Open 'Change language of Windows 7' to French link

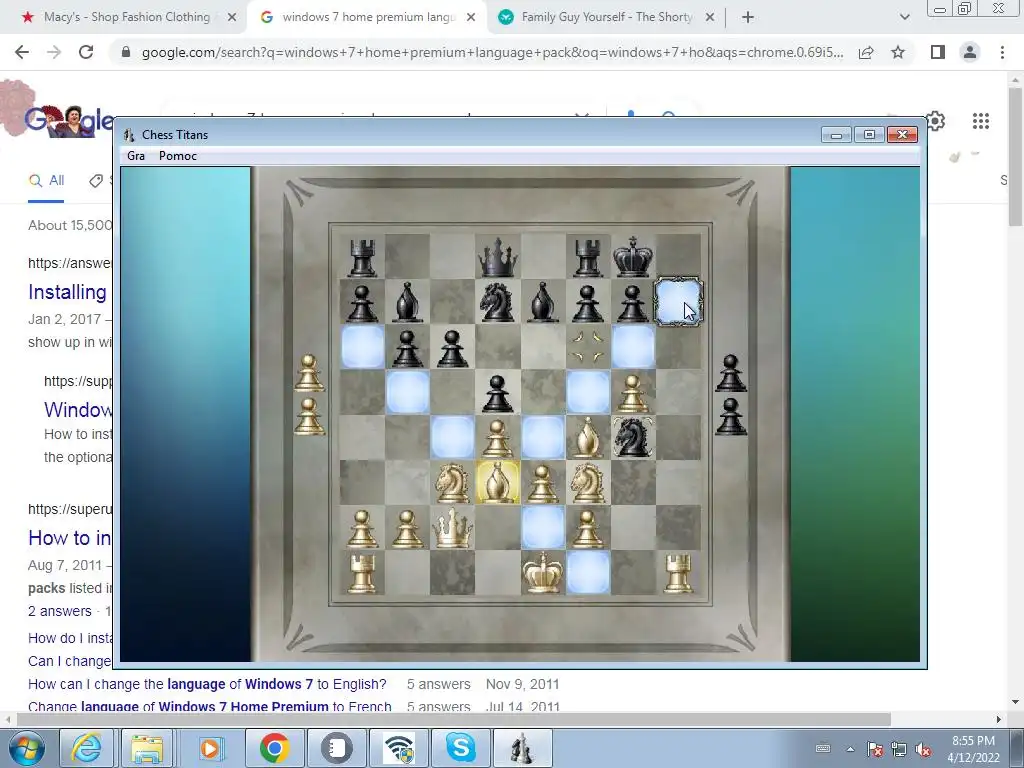[210, 707]
